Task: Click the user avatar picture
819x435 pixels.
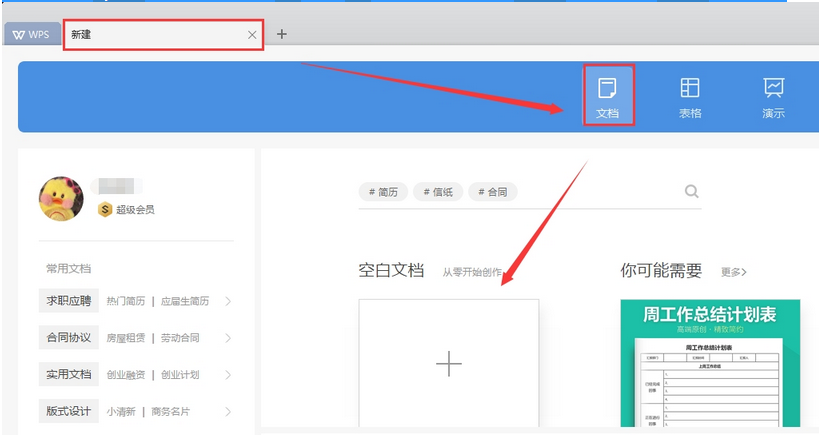Action: click(x=61, y=199)
